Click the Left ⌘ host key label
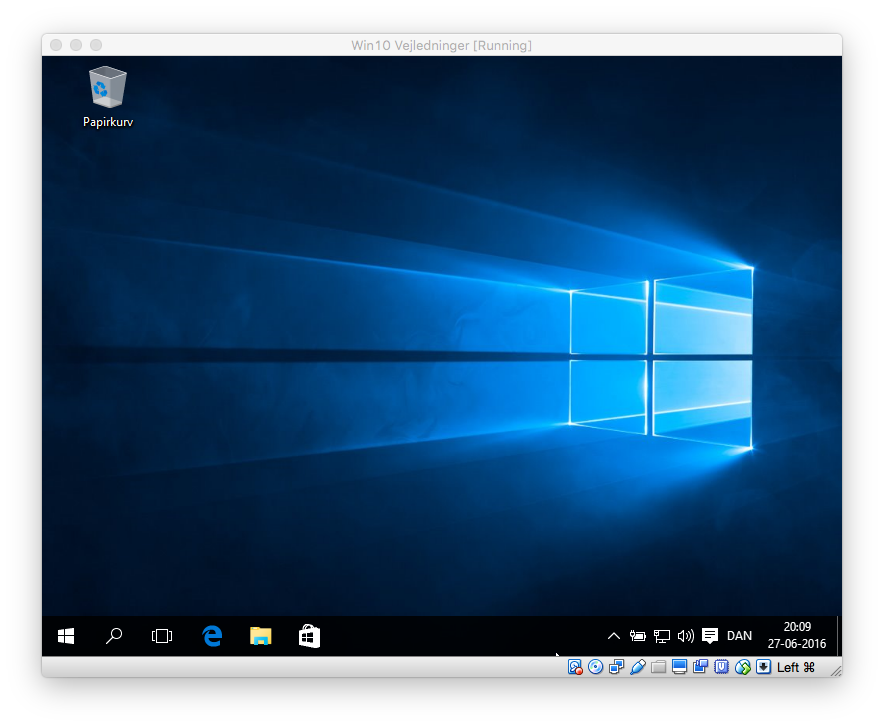This screenshot has height=727, width=884. pos(795,667)
